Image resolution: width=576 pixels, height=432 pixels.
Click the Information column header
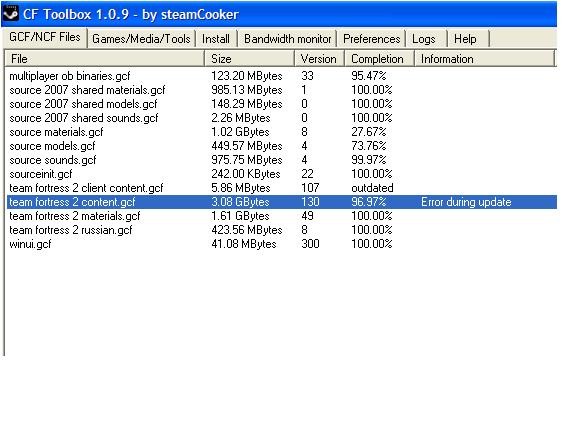(x=484, y=59)
